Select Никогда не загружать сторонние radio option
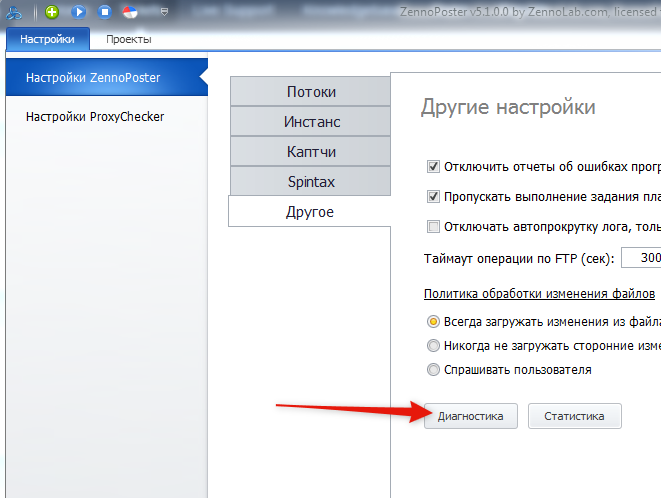 433,346
